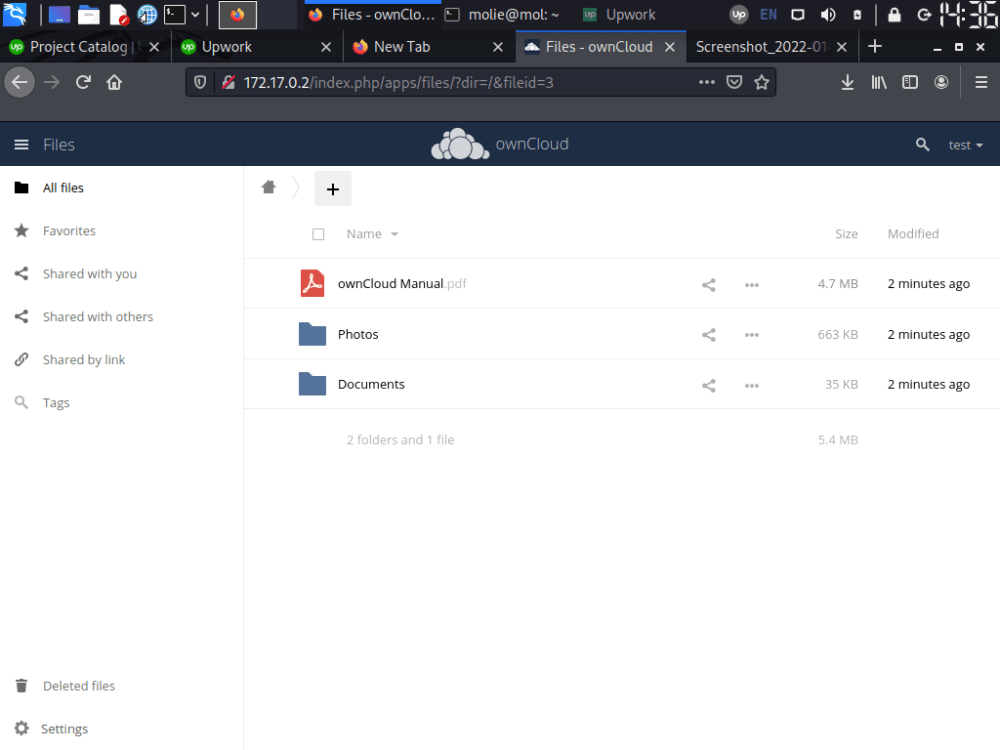Click the plus new file button

coord(332,189)
